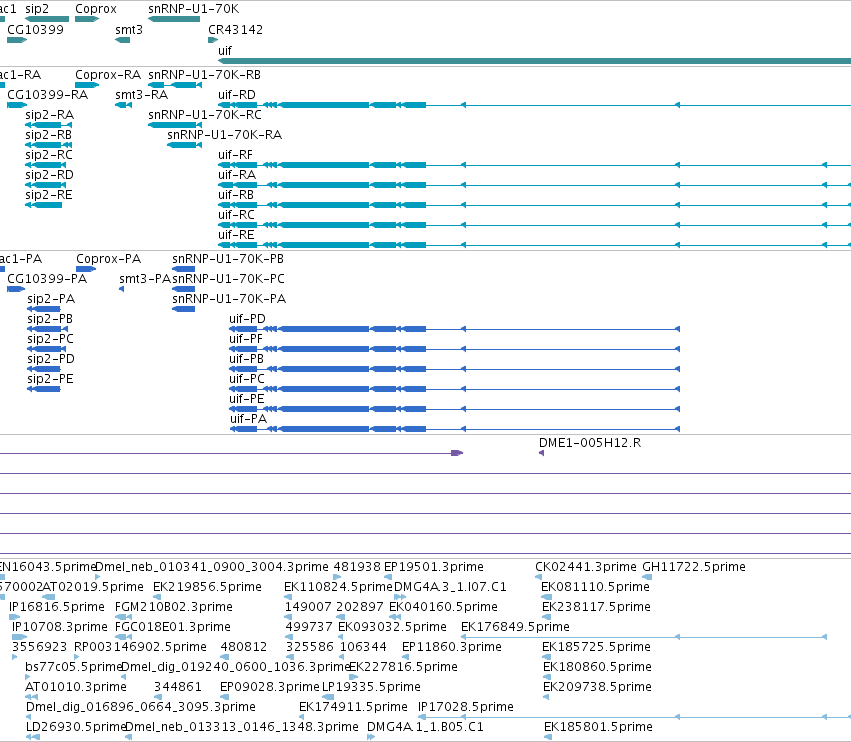This screenshot has width=851, height=742.
Task: Click protein uif-PD label
Action: click(247, 319)
